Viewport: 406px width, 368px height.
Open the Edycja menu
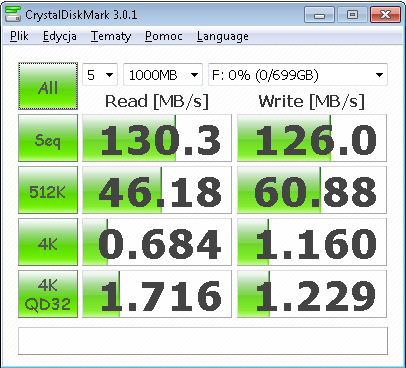[60, 36]
